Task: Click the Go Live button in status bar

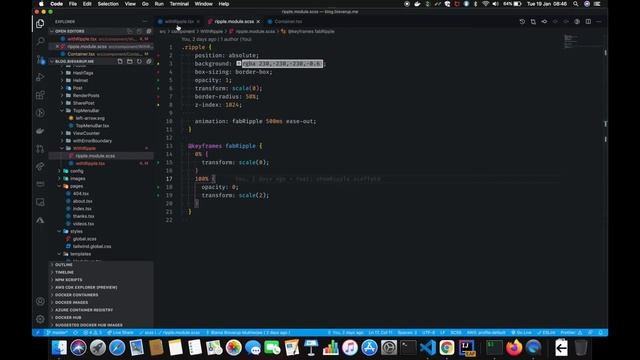Action: point(522,333)
